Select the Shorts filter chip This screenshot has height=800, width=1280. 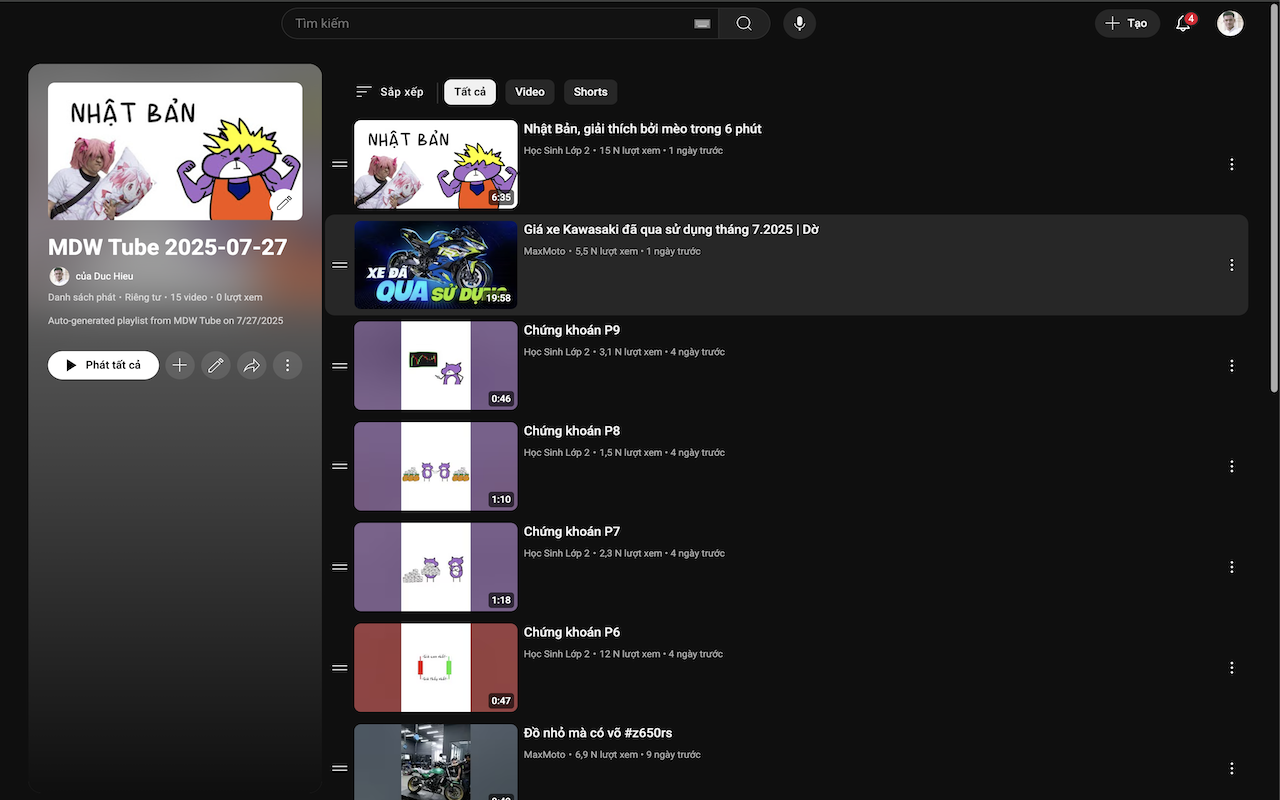590,92
